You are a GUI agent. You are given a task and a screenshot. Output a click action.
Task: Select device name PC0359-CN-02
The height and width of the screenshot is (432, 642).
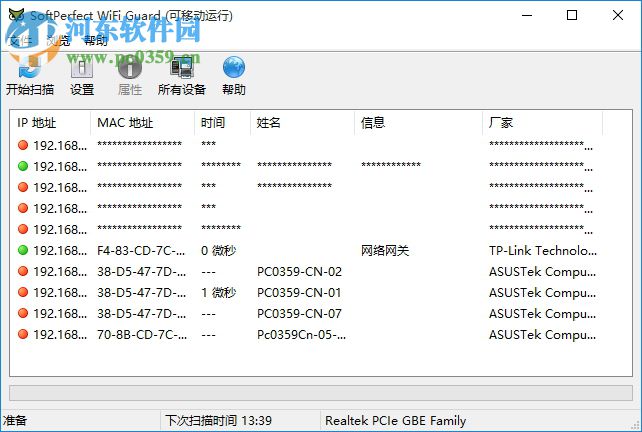299,271
